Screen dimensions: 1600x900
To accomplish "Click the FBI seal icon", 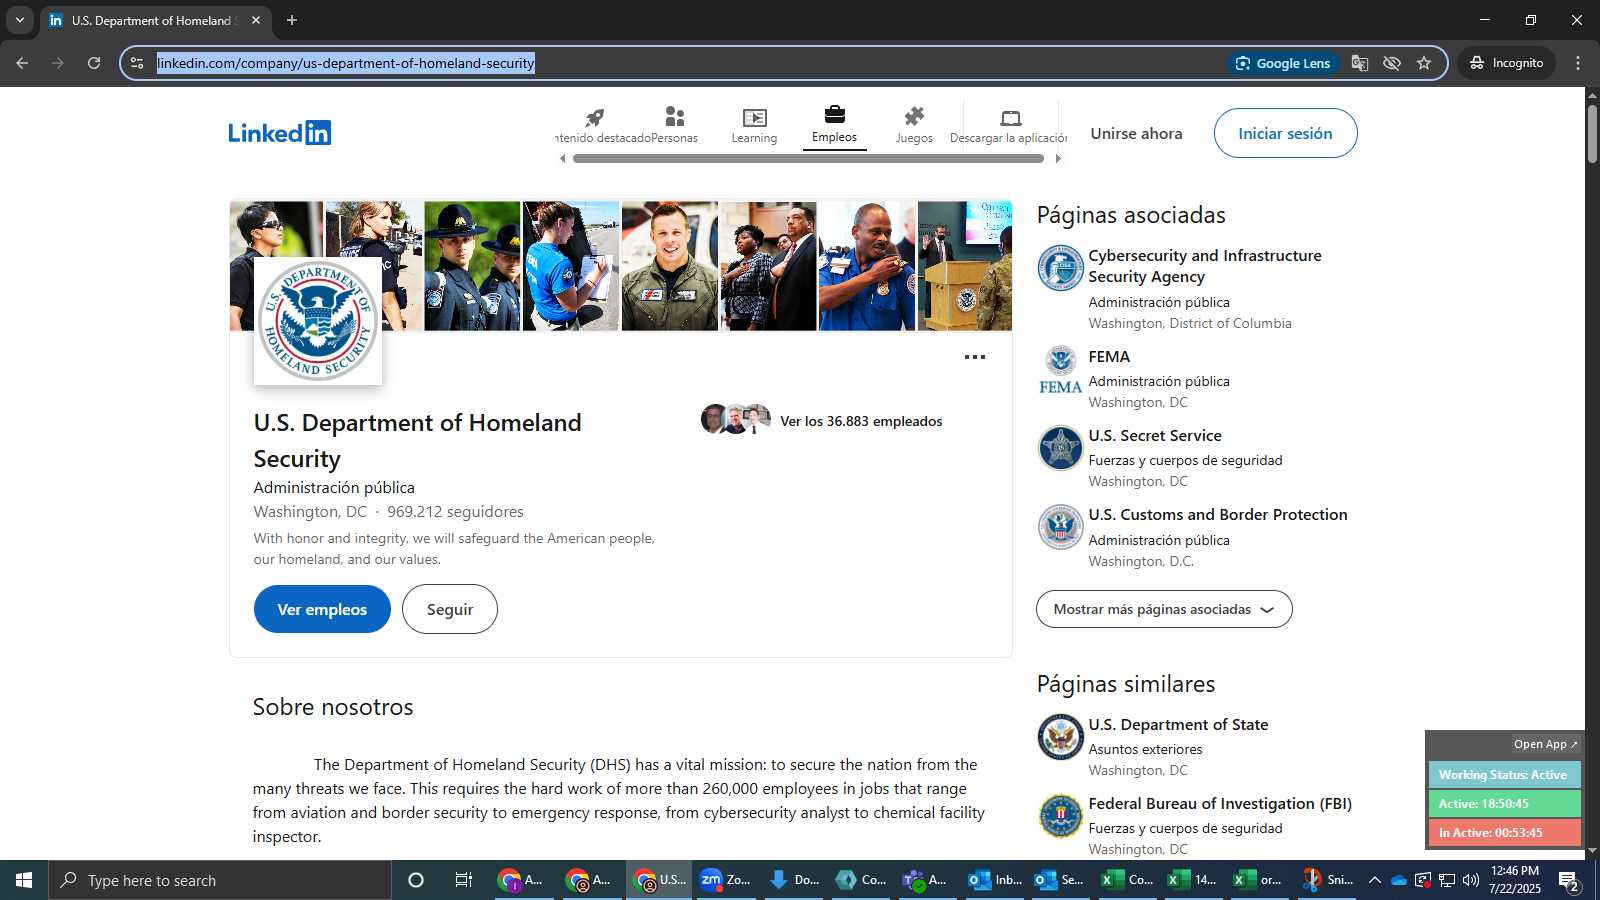I will coord(1061,816).
